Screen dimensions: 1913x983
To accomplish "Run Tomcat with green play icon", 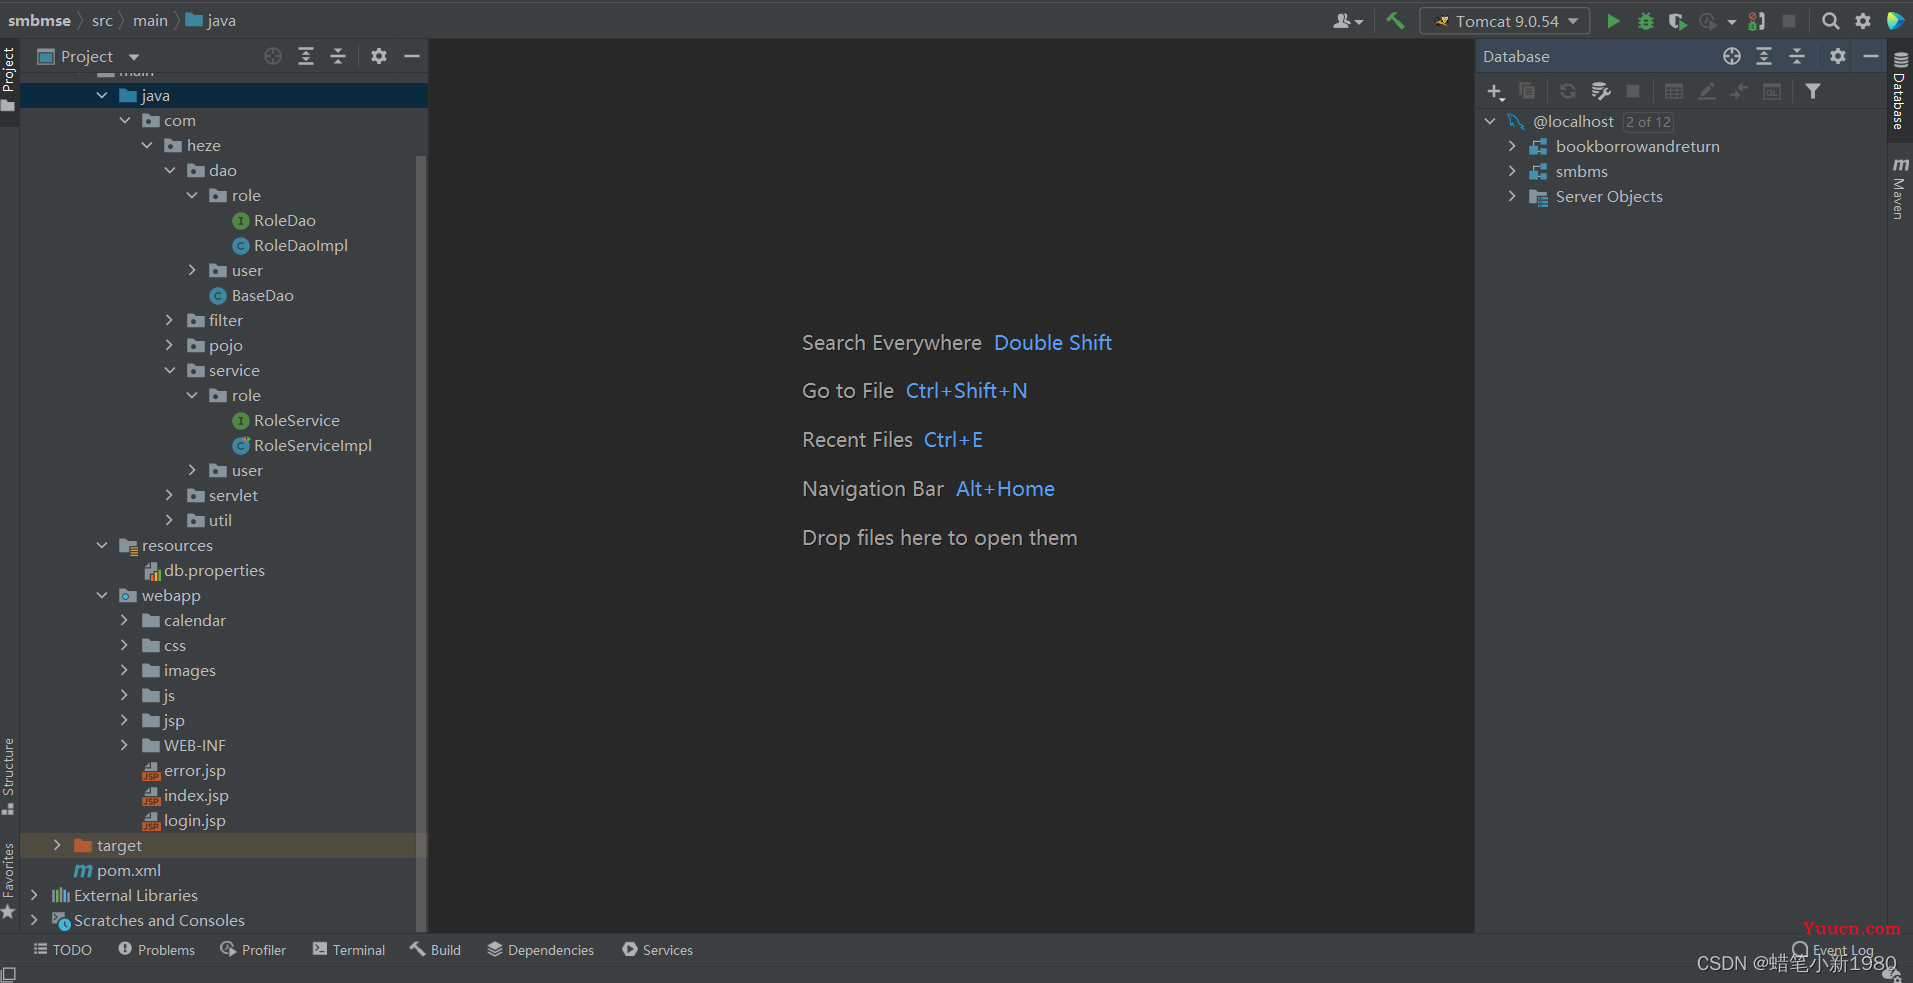I will click(x=1613, y=20).
